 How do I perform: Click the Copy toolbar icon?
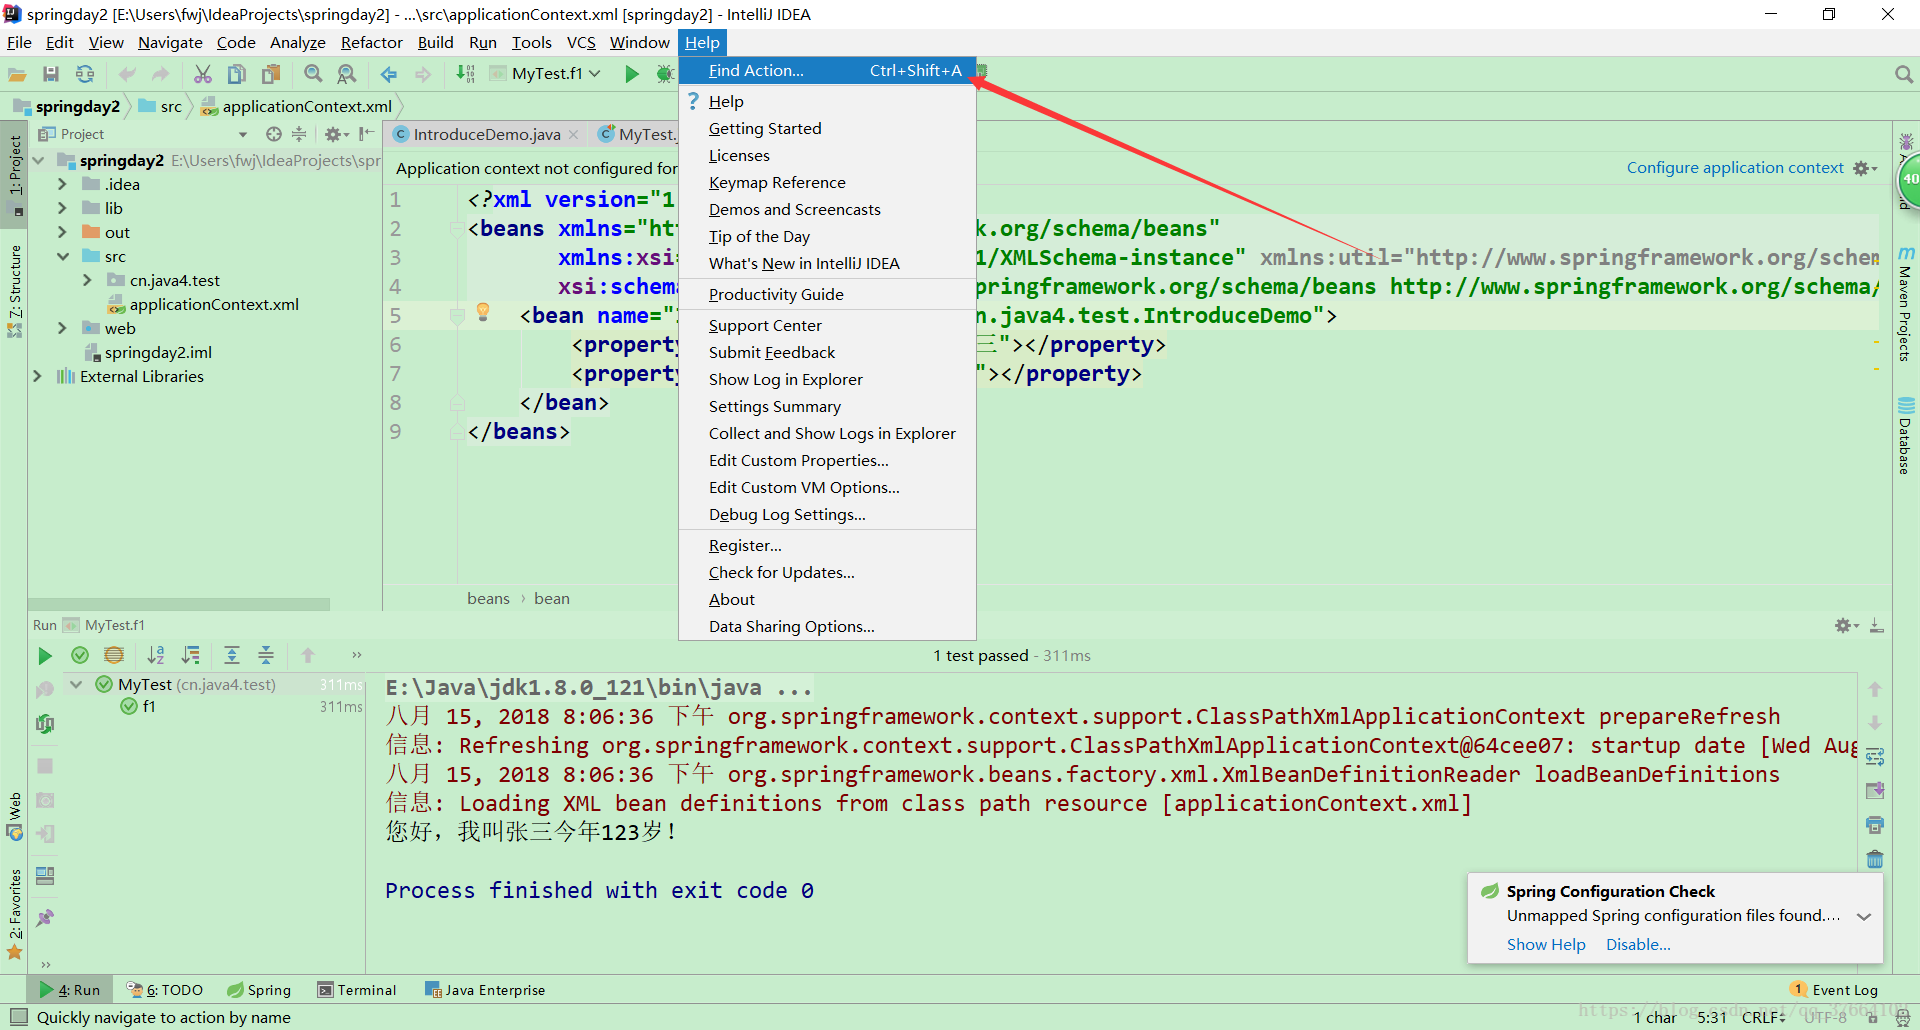click(x=237, y=74)
